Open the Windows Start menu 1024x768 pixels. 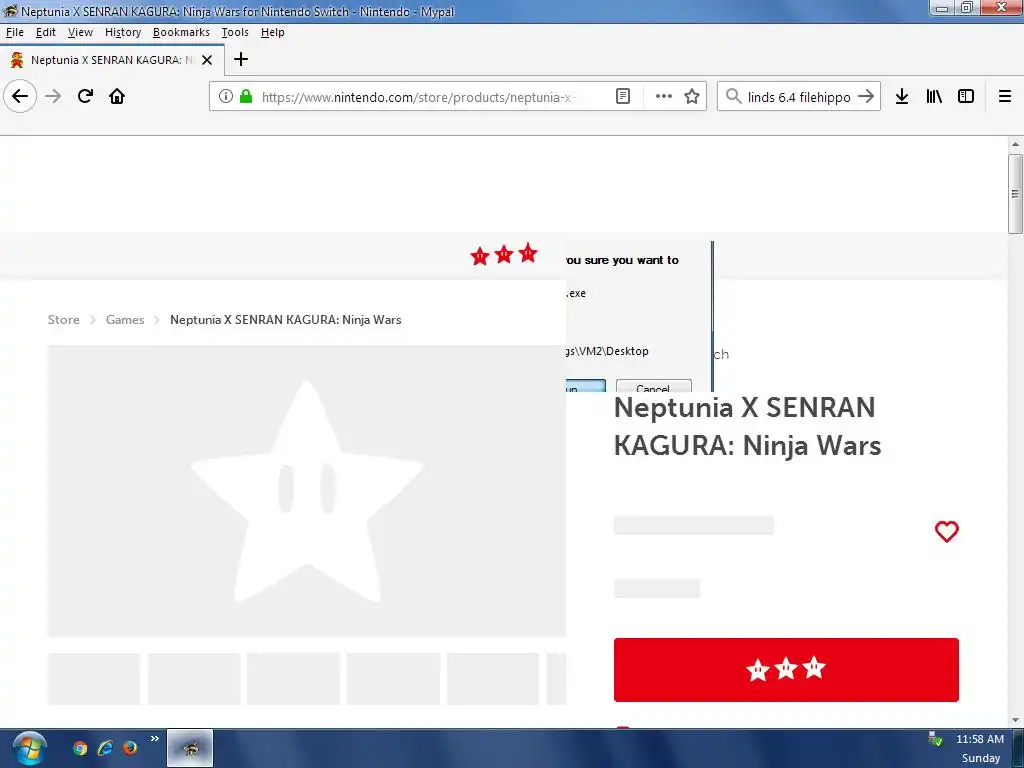tap(29, 748)
